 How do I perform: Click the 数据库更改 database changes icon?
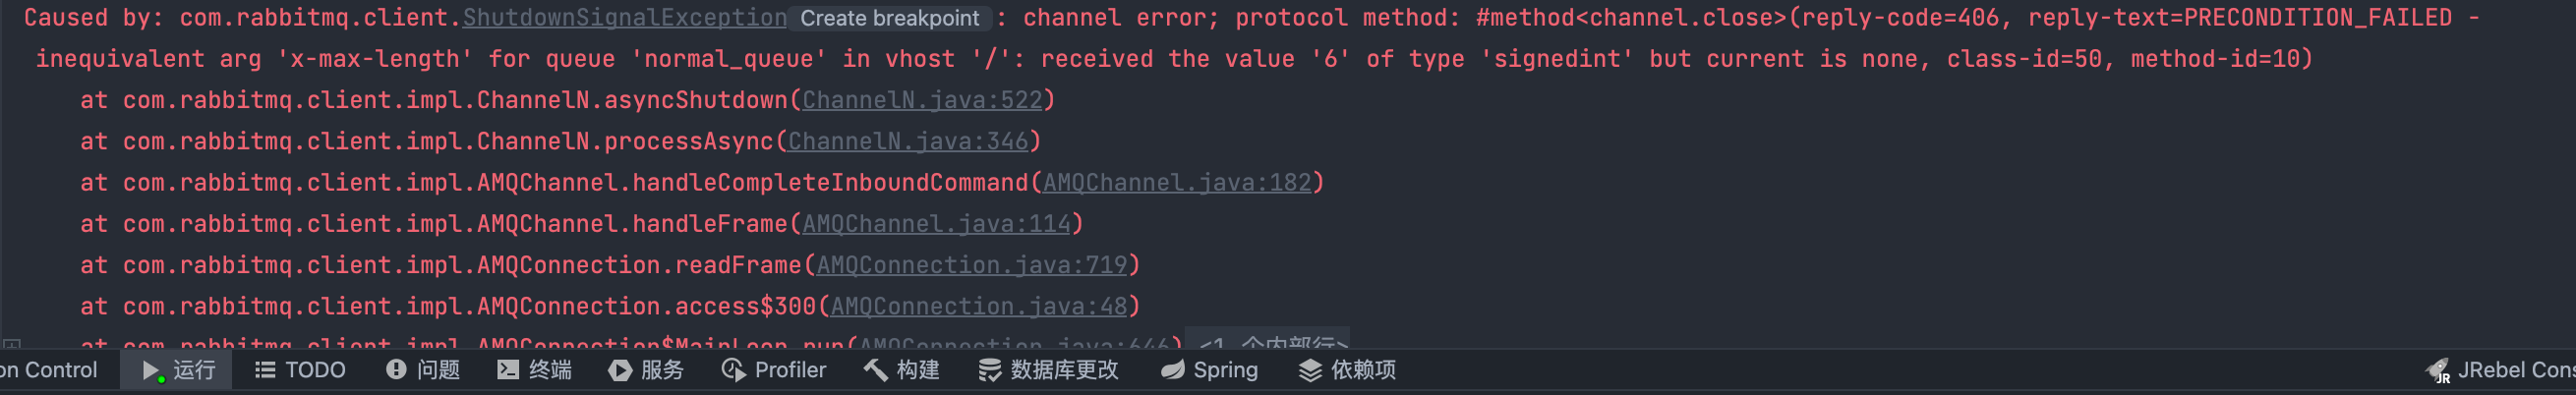pyautogui.click(x=989, y=370)
